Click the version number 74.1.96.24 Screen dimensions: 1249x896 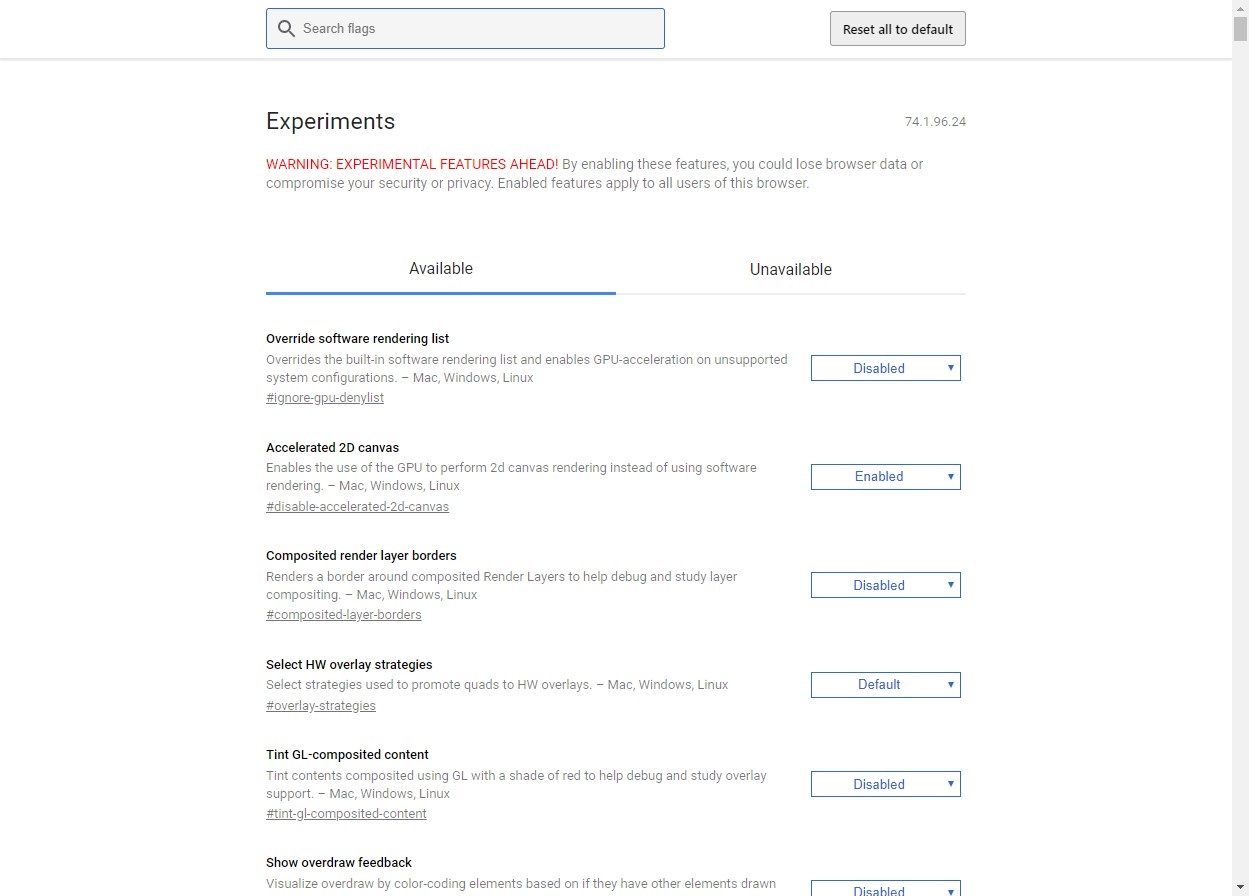935,122
